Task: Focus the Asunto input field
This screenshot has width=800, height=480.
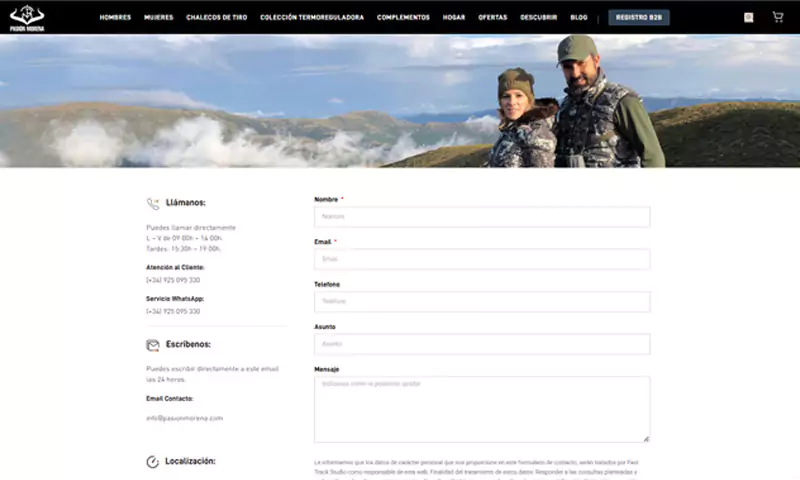Action: coord(482,344)
